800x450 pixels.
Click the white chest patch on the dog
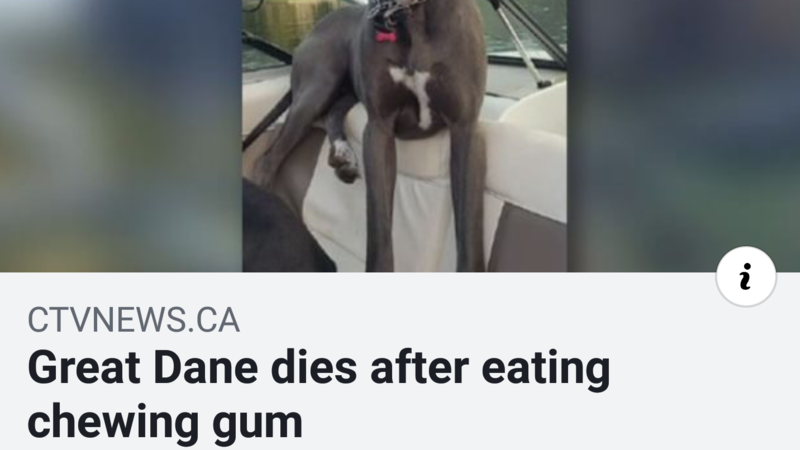(416, 94)
